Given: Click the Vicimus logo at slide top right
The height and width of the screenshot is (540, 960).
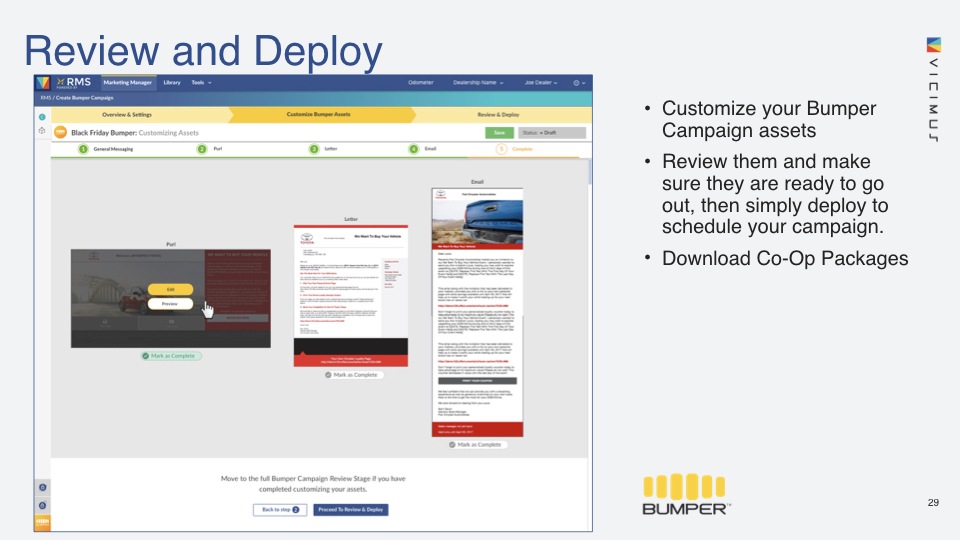Looking at the screenshot, I should (x=933, y=89).
